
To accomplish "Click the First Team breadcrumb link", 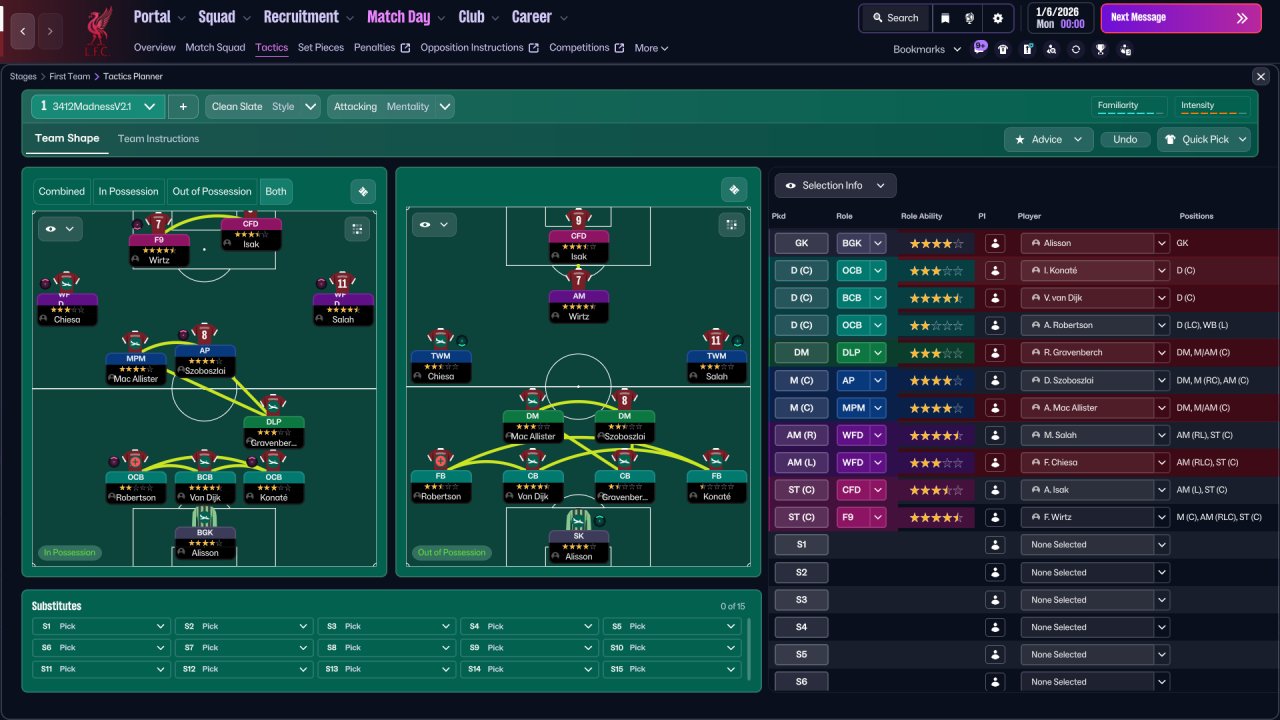I will tap(72, 76).
